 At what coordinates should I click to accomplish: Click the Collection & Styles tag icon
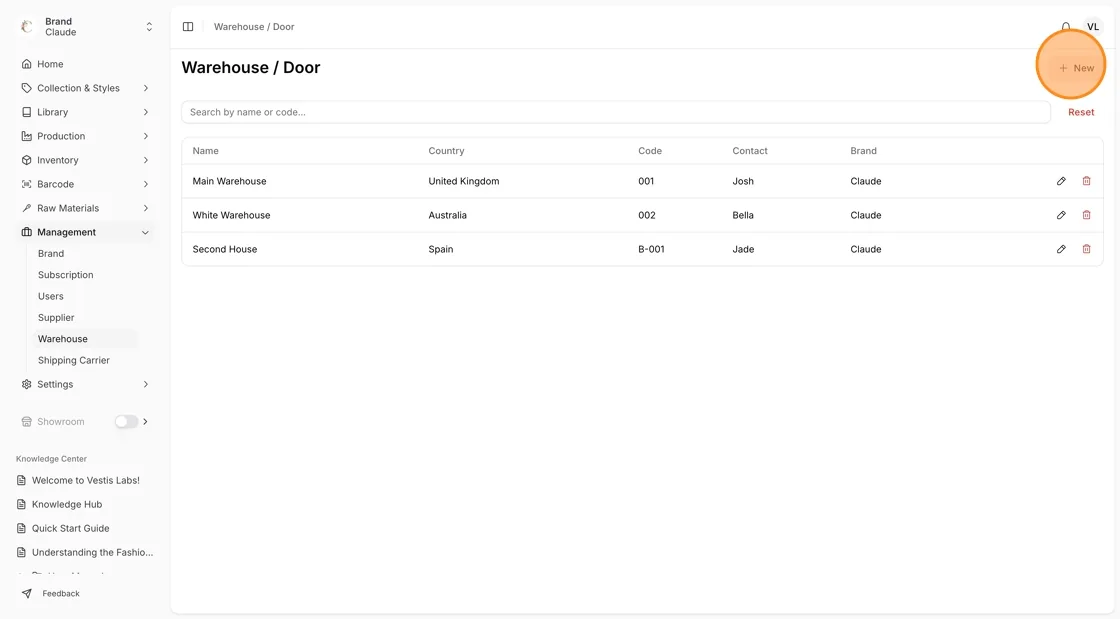(x=26, y=89)
